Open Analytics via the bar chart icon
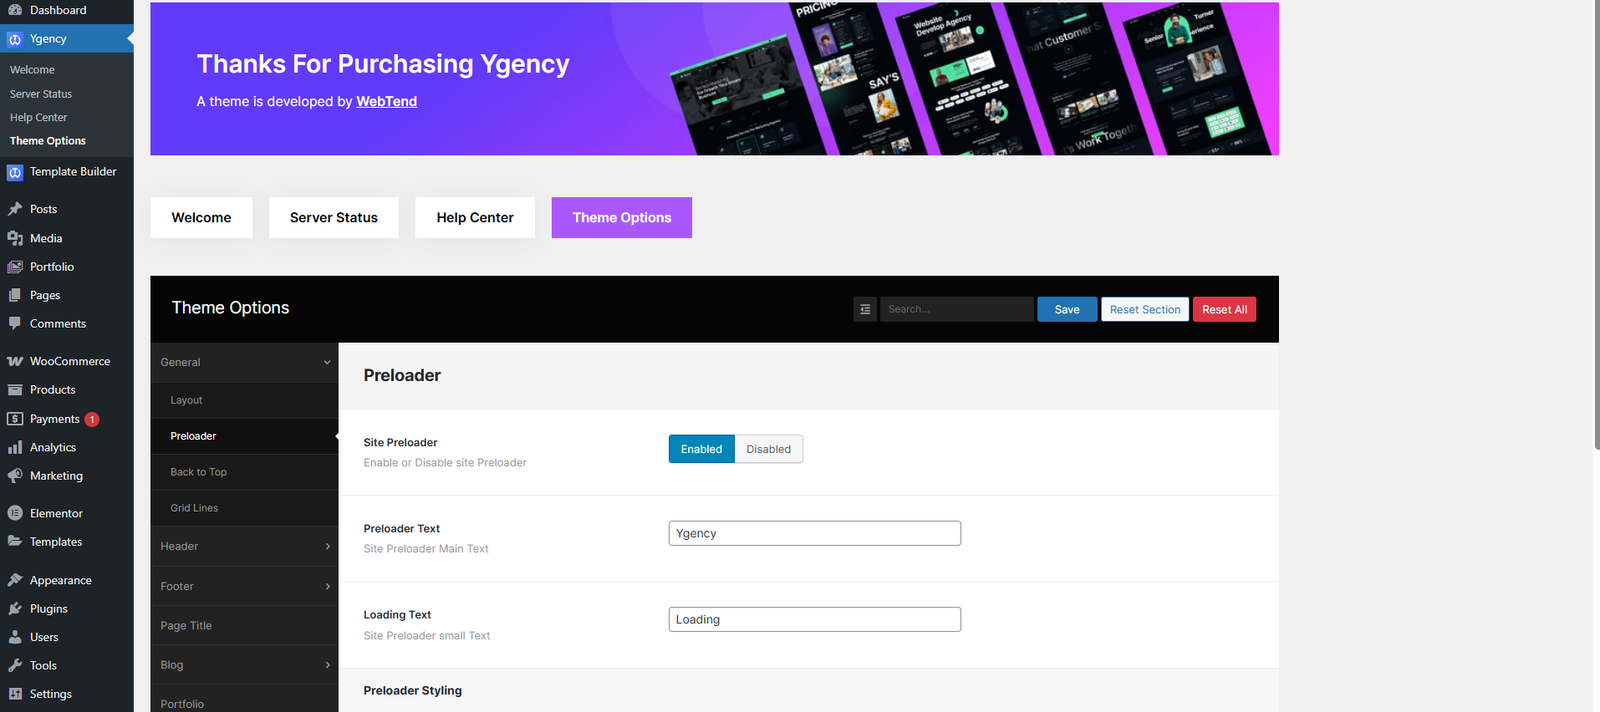 click(15, 448)
